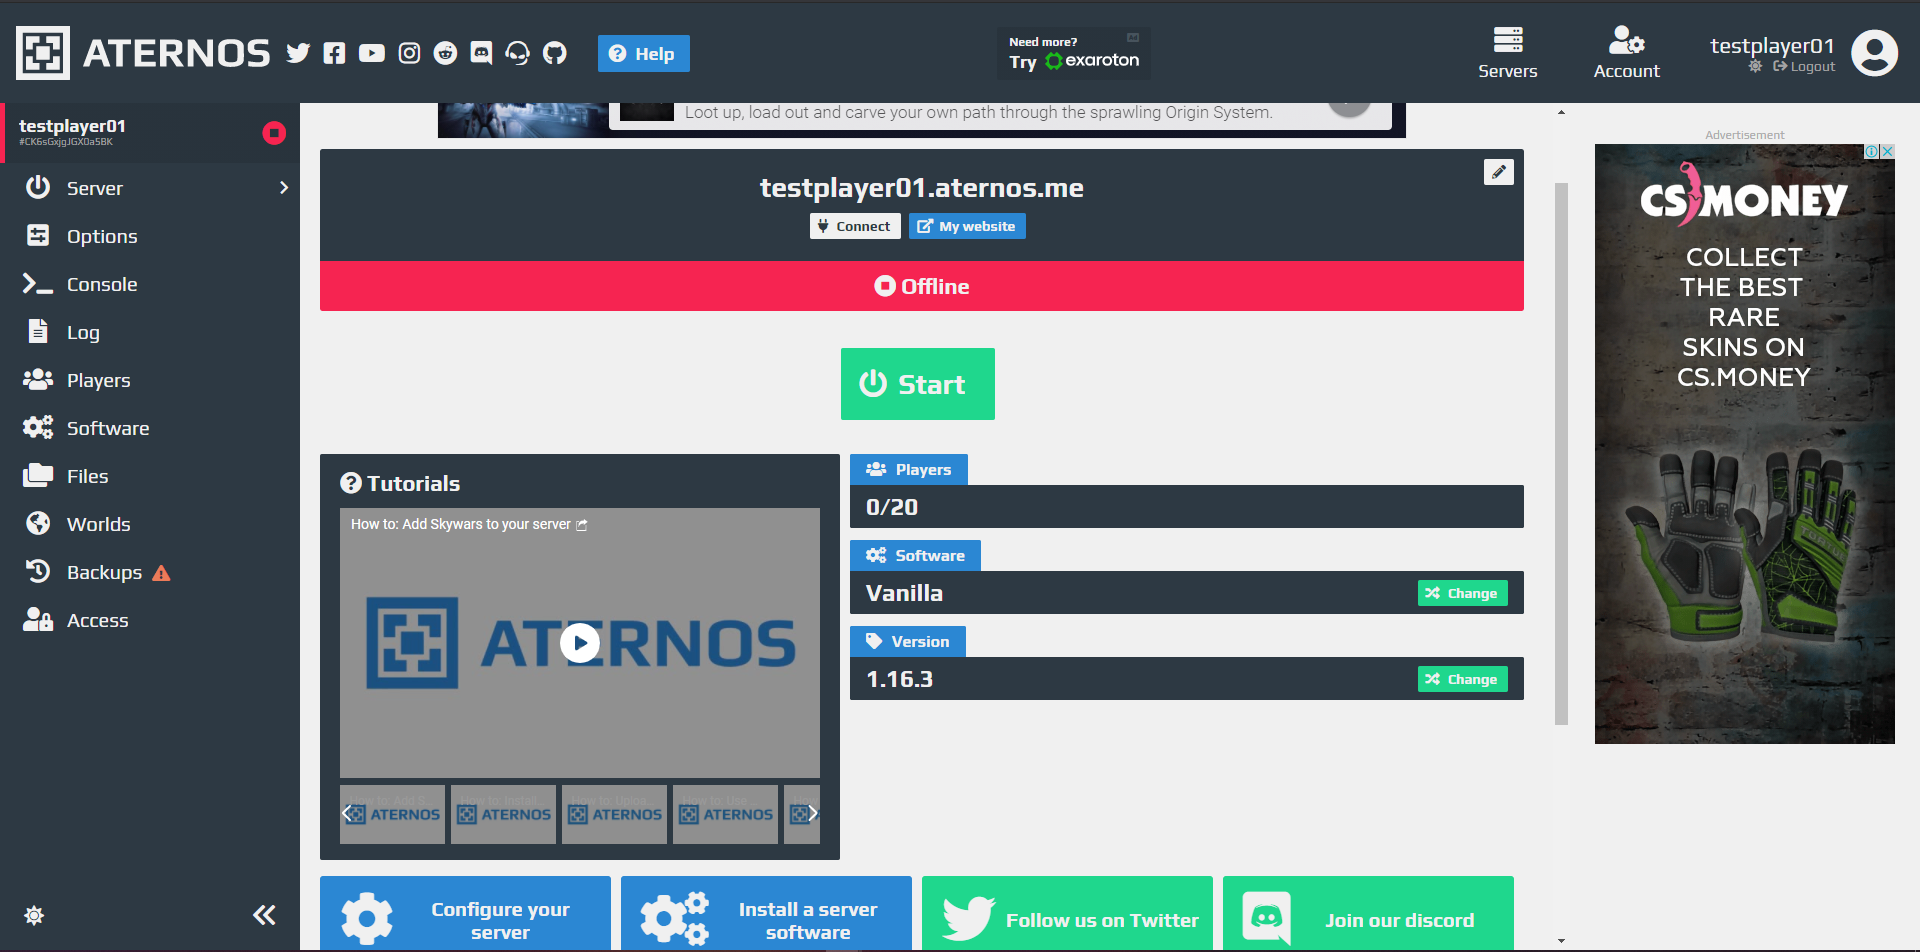Edit server address with the pencil icon
This screenshot has height=952, width=1920.
pyautogui.click(x=1498, y=172)
